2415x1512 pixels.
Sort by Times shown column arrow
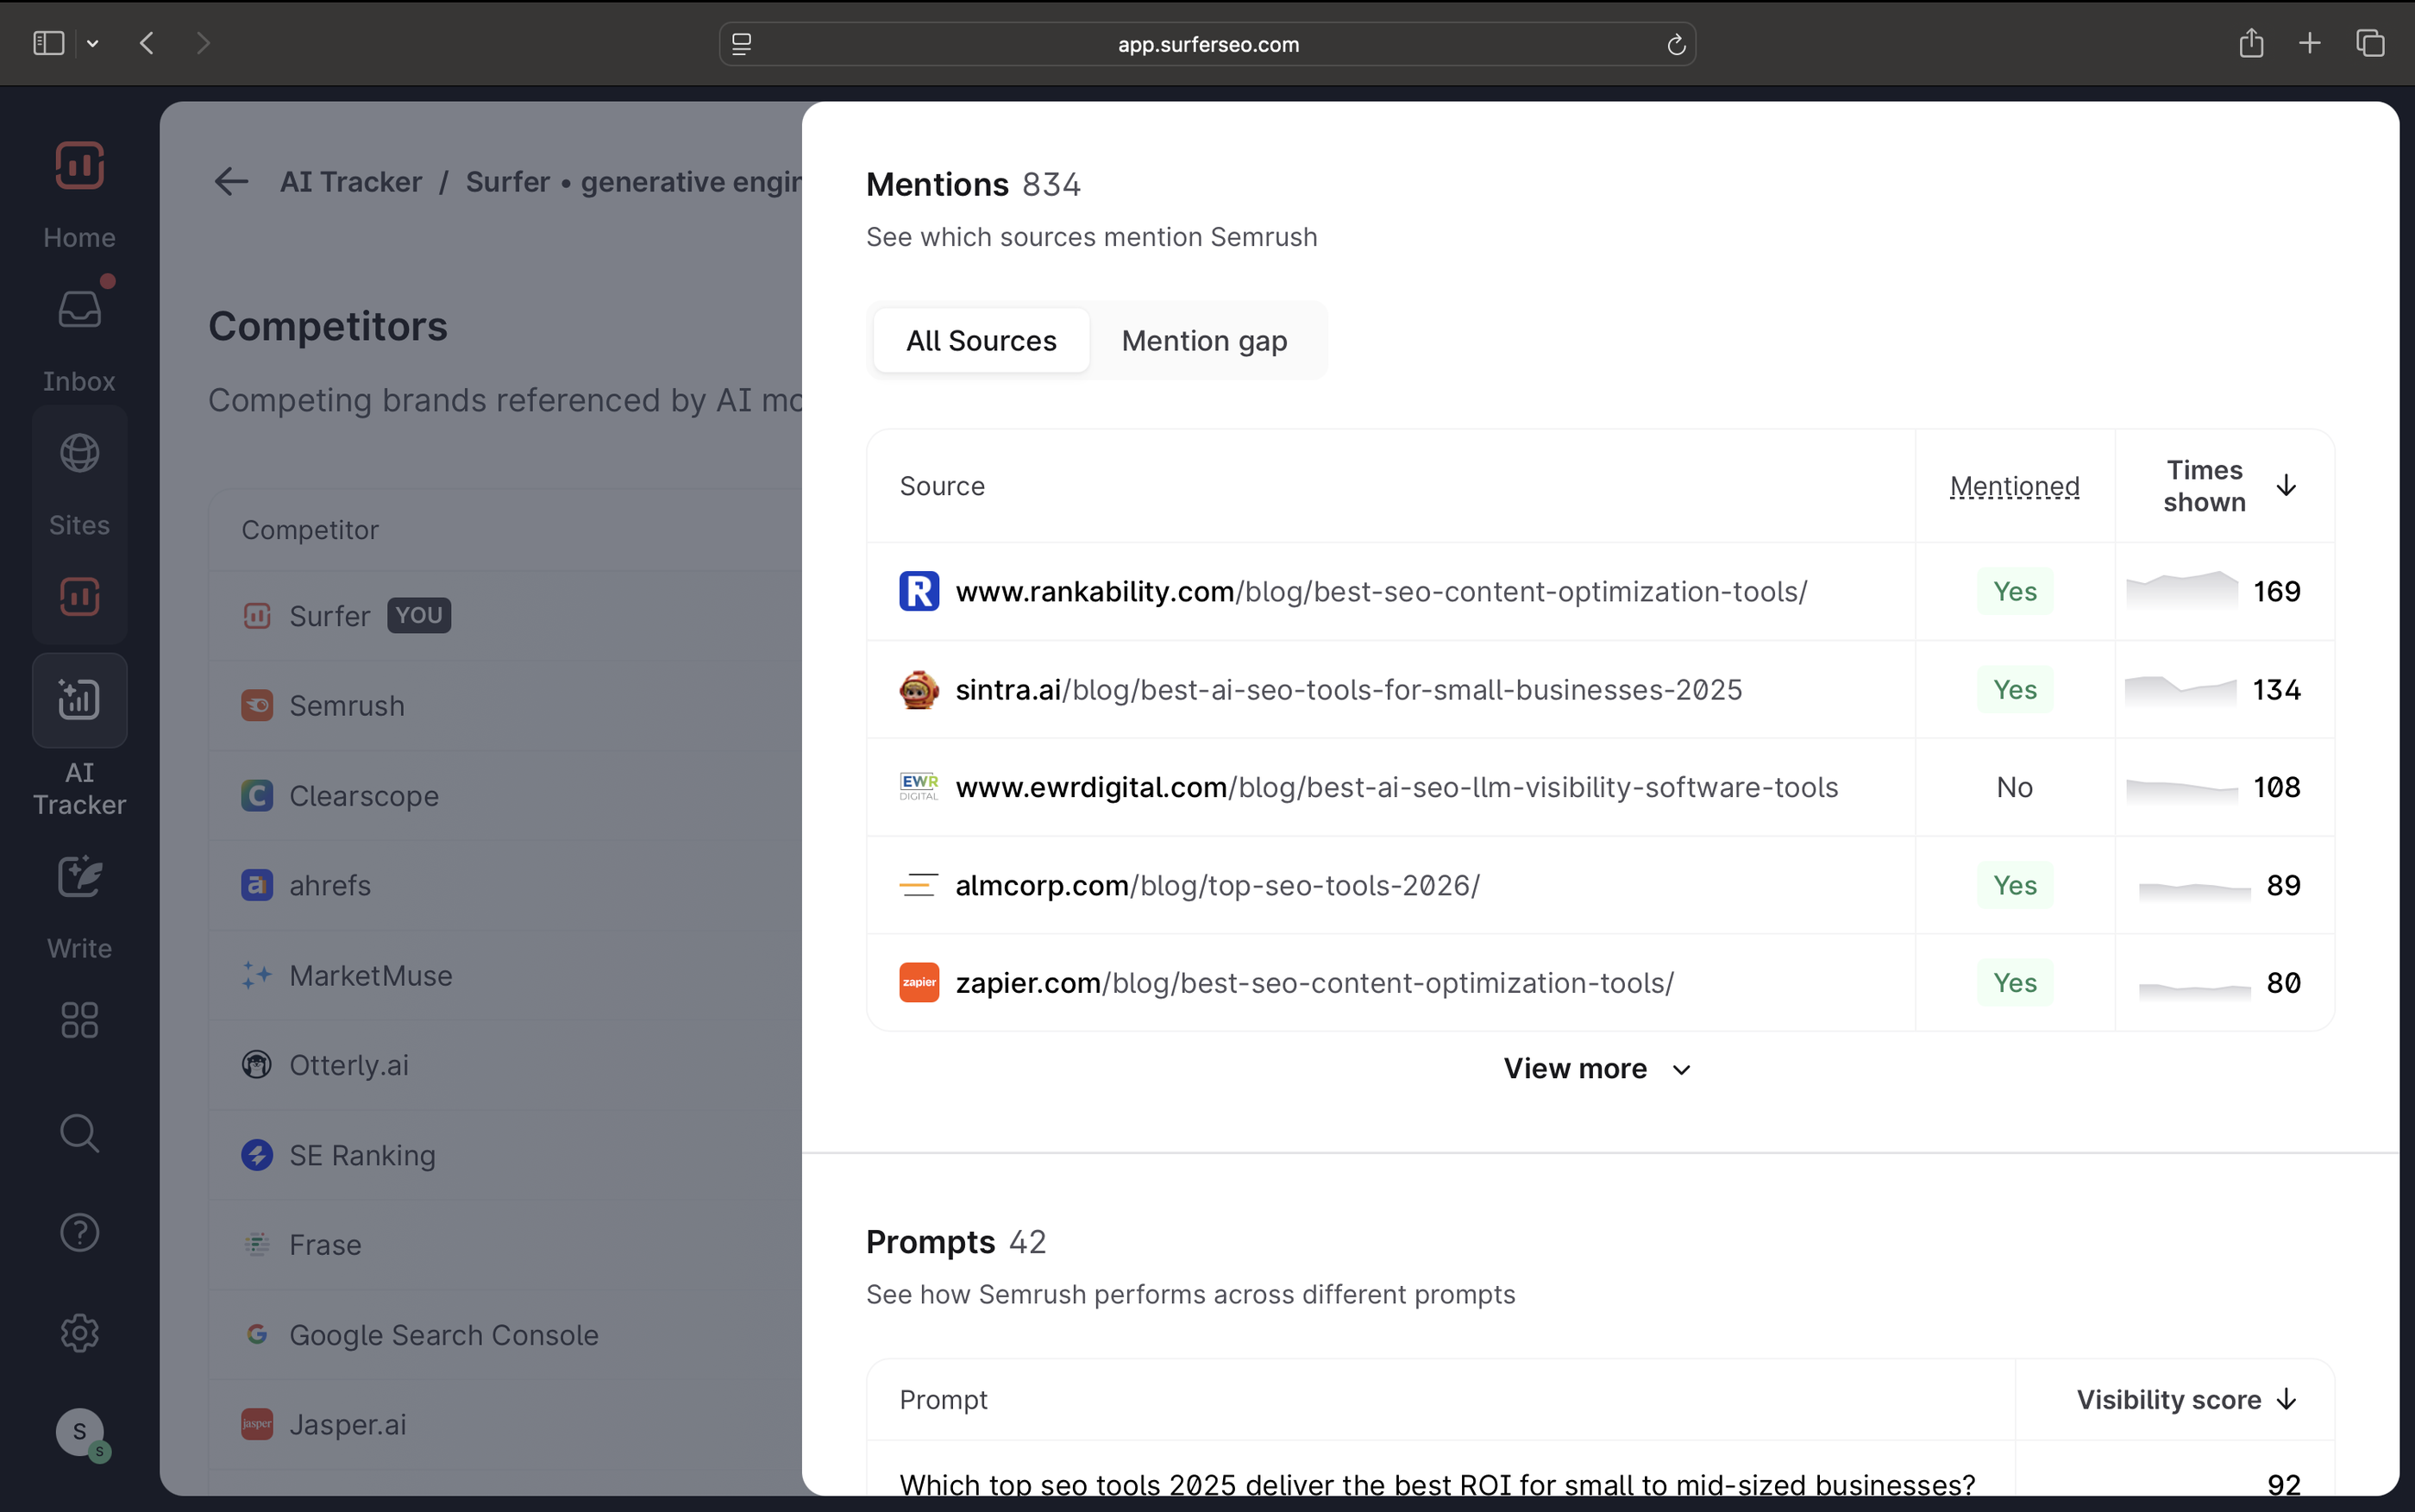click(2286, 486)
